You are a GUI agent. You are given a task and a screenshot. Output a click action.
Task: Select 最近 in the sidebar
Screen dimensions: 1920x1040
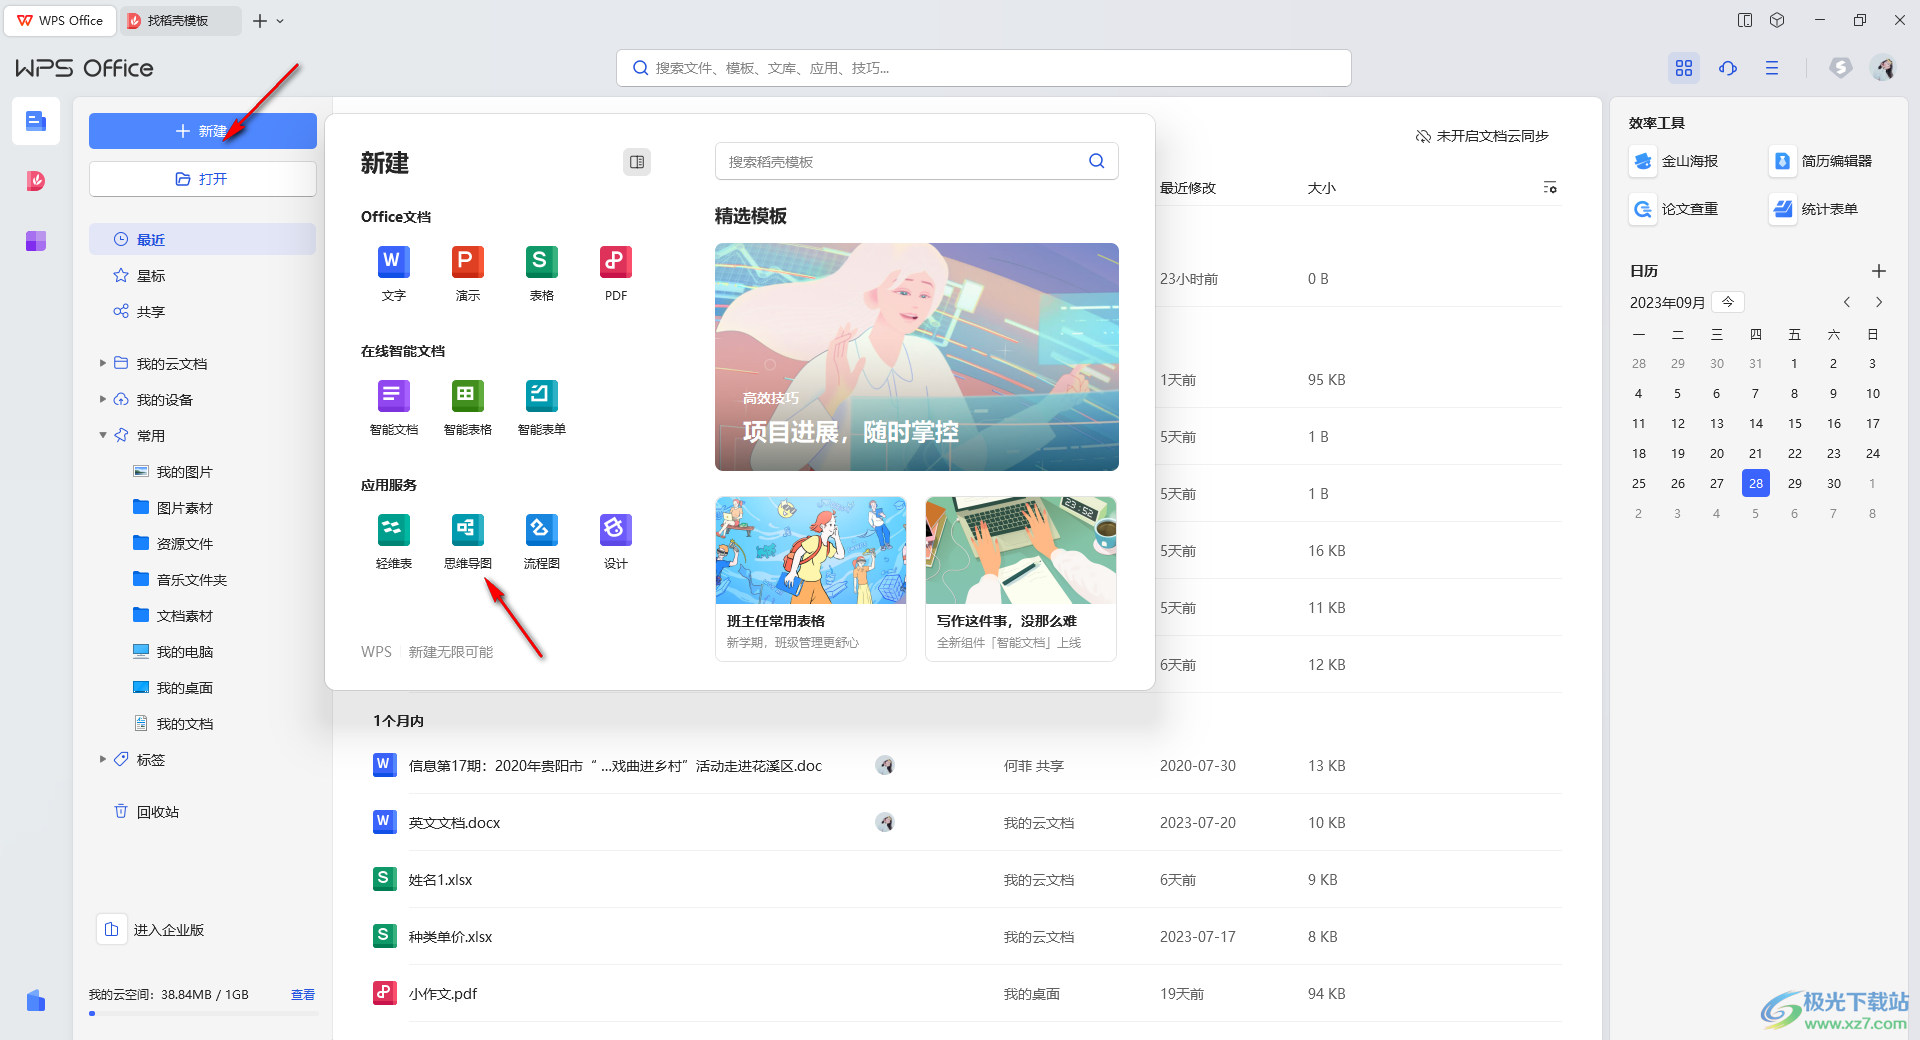[202, 239]
